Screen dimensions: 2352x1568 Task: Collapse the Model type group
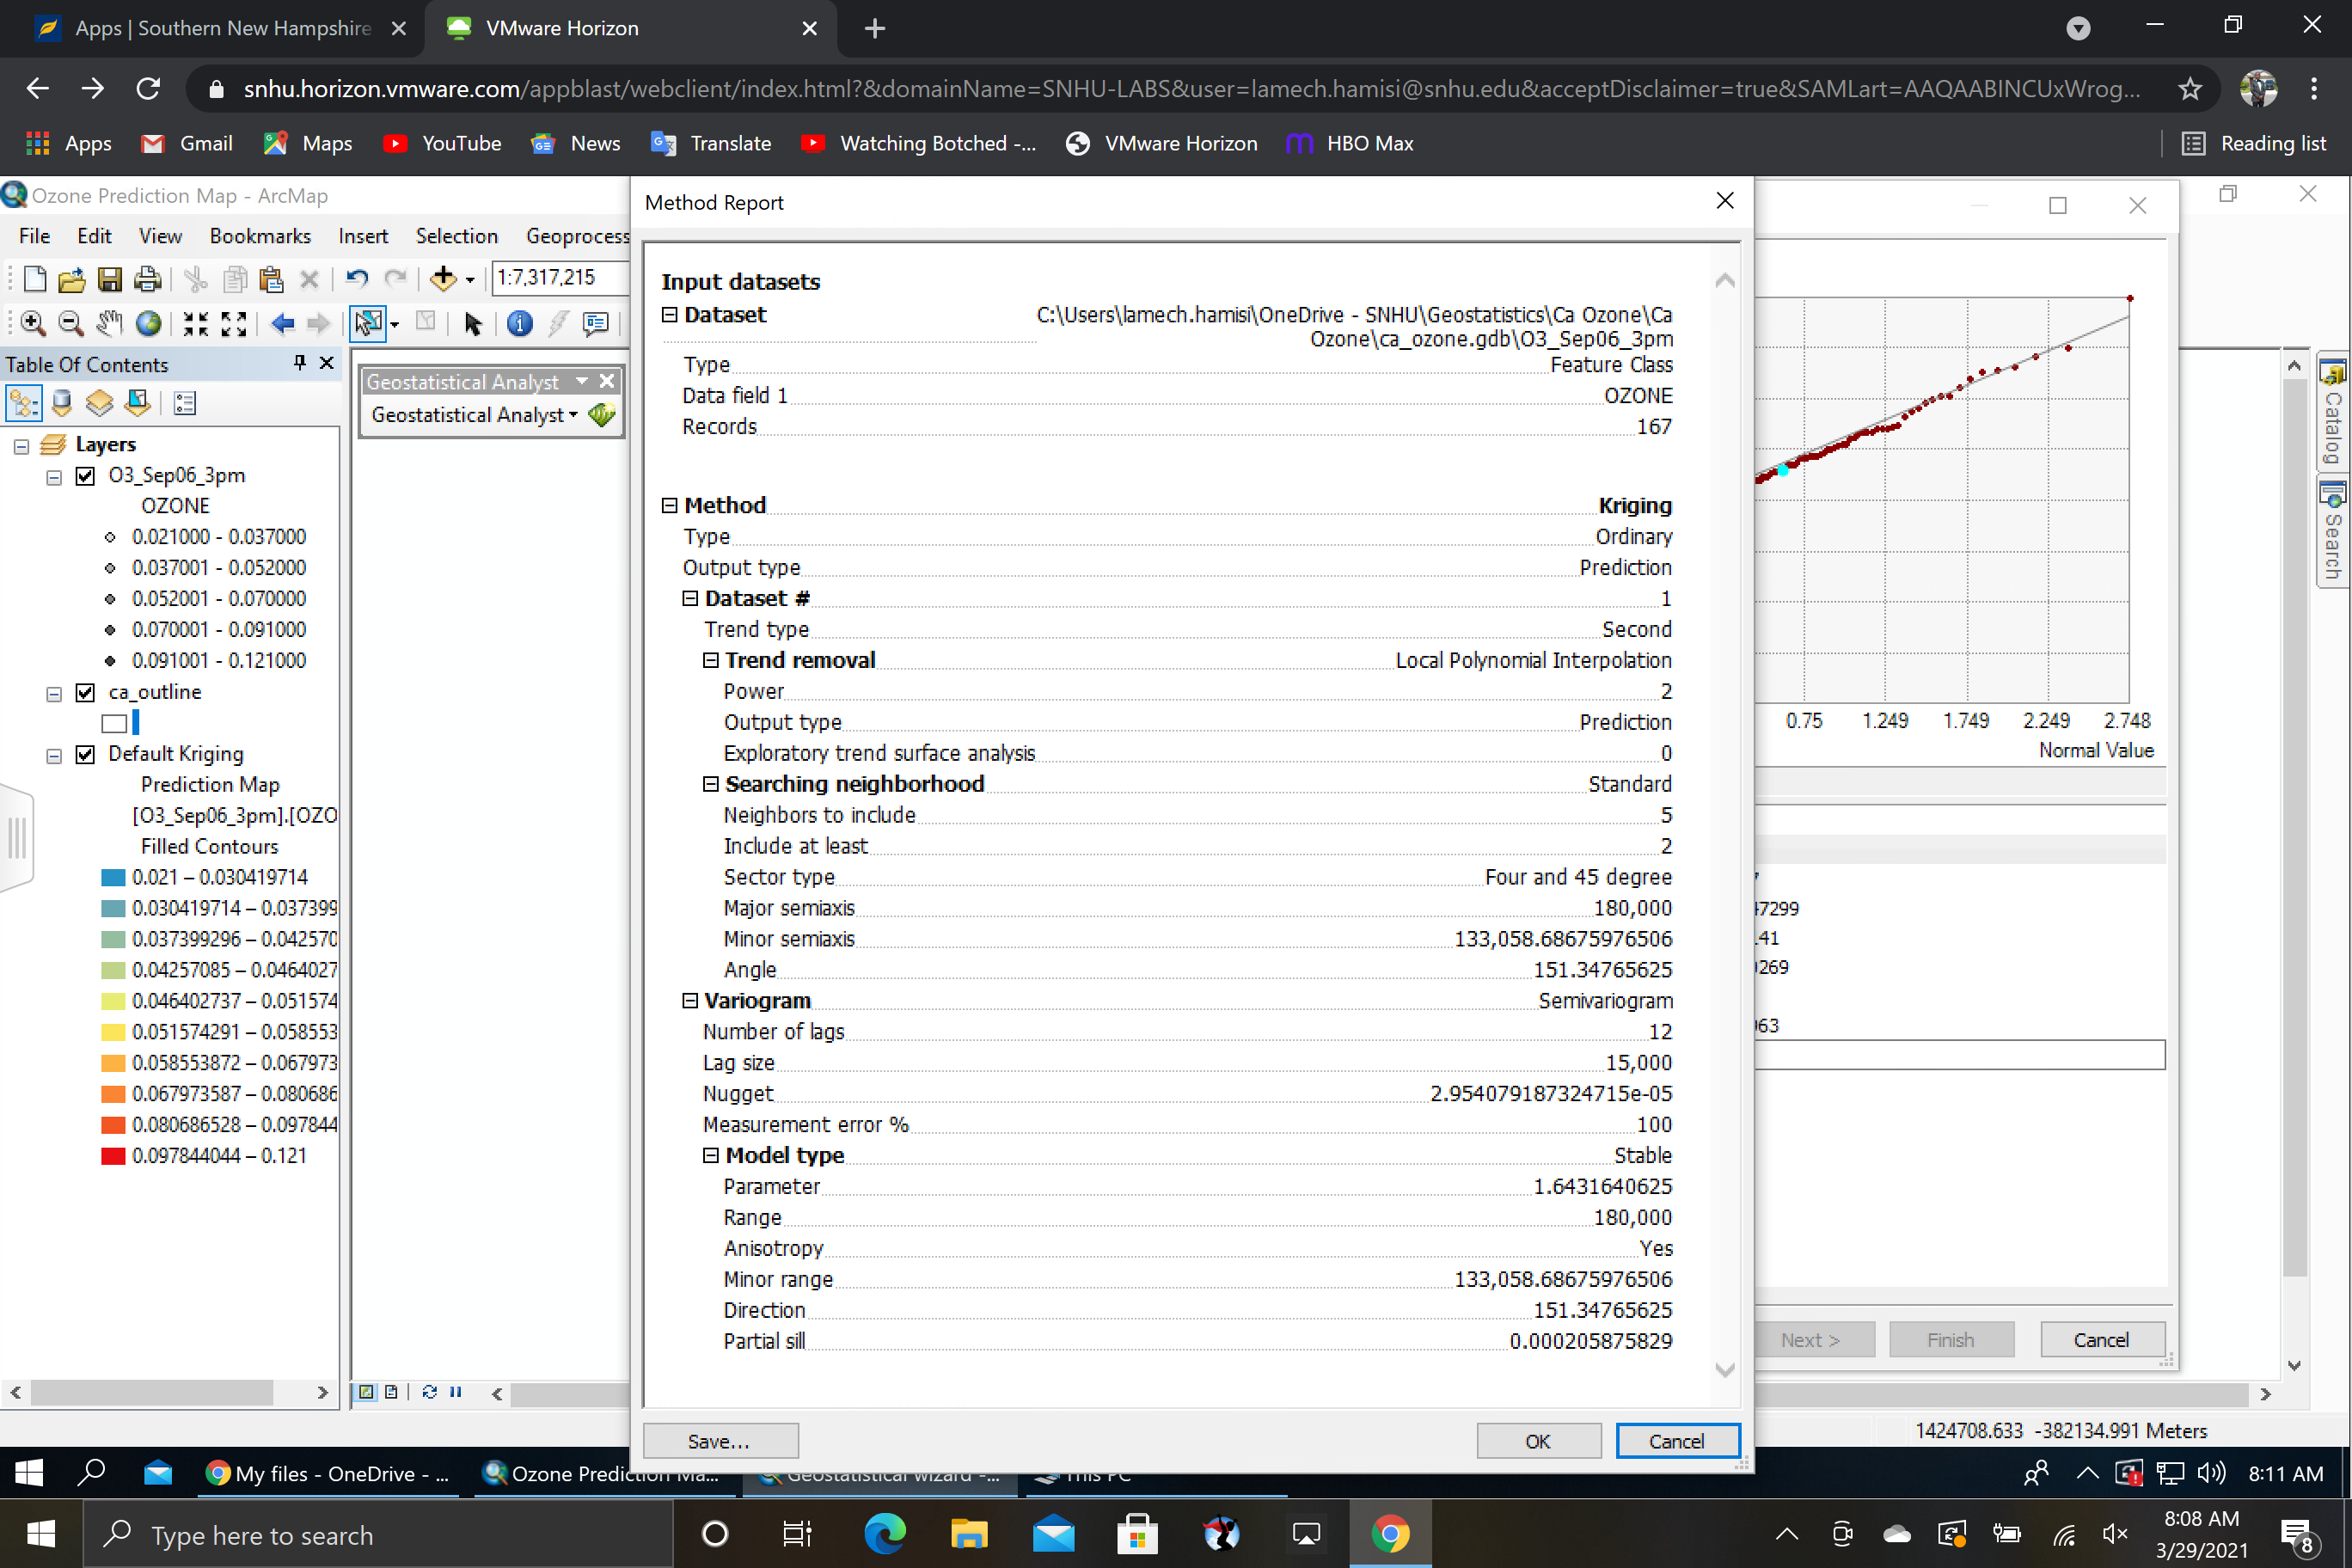pos(711,1156)
